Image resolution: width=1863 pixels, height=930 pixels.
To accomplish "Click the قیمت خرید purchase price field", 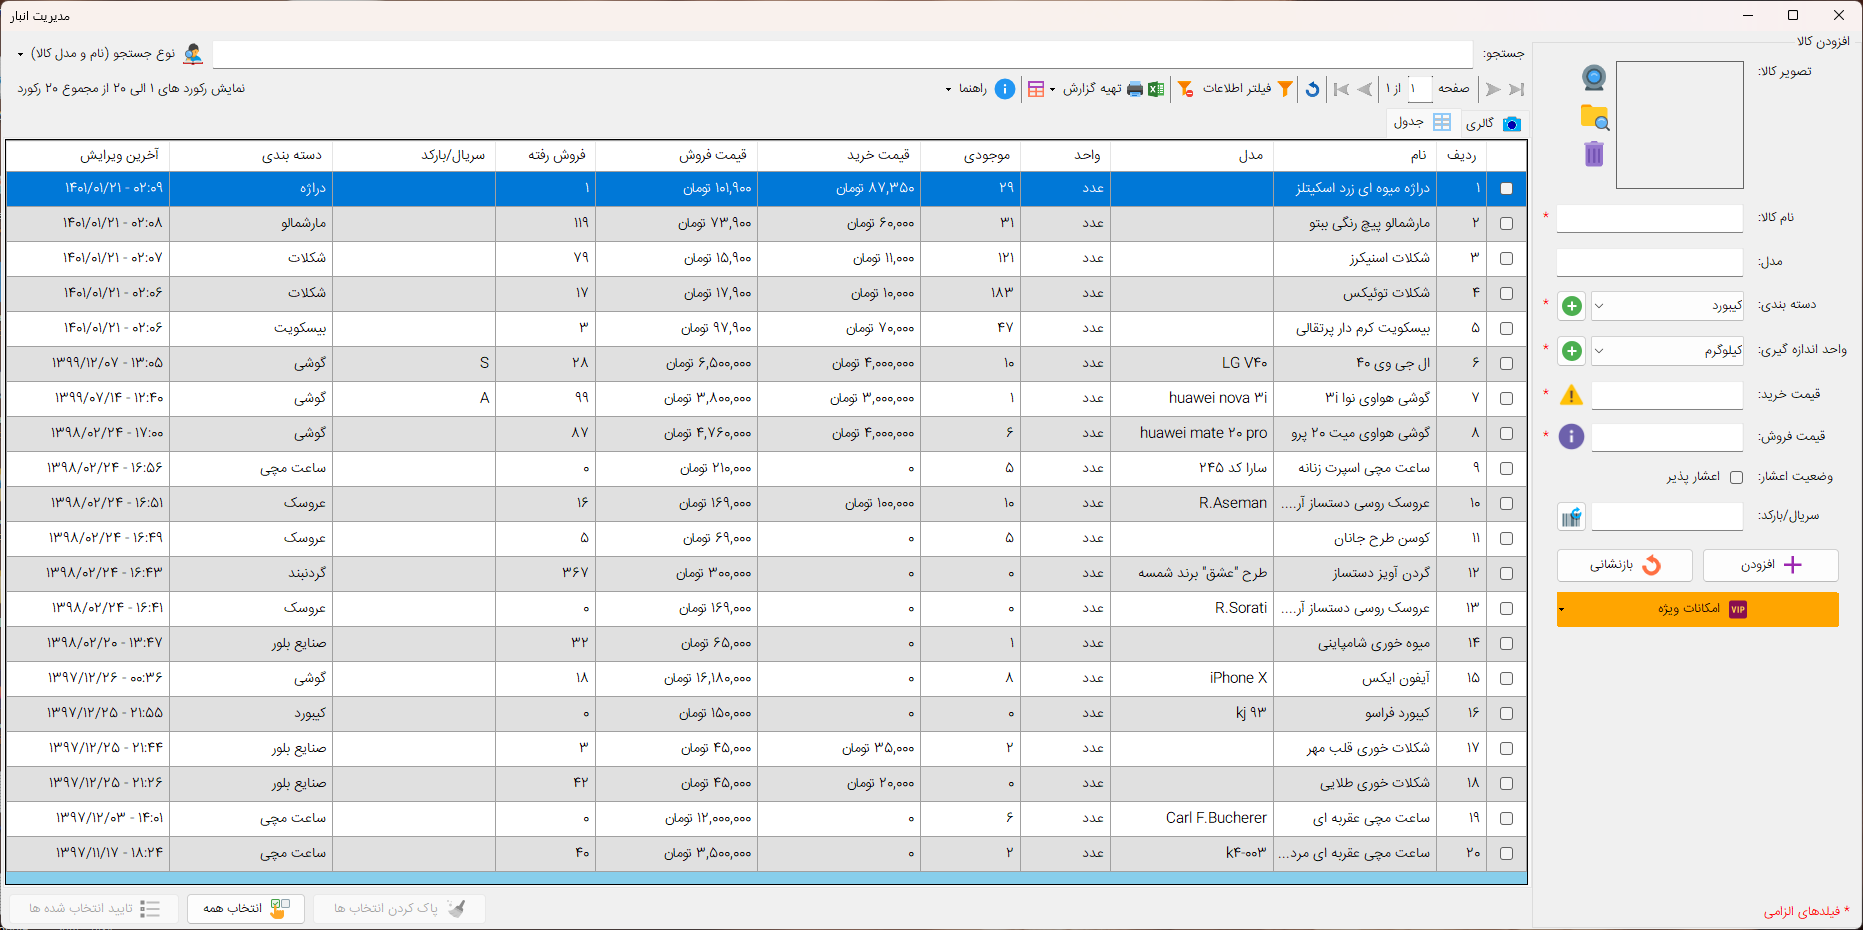I will coord(1667,396).
